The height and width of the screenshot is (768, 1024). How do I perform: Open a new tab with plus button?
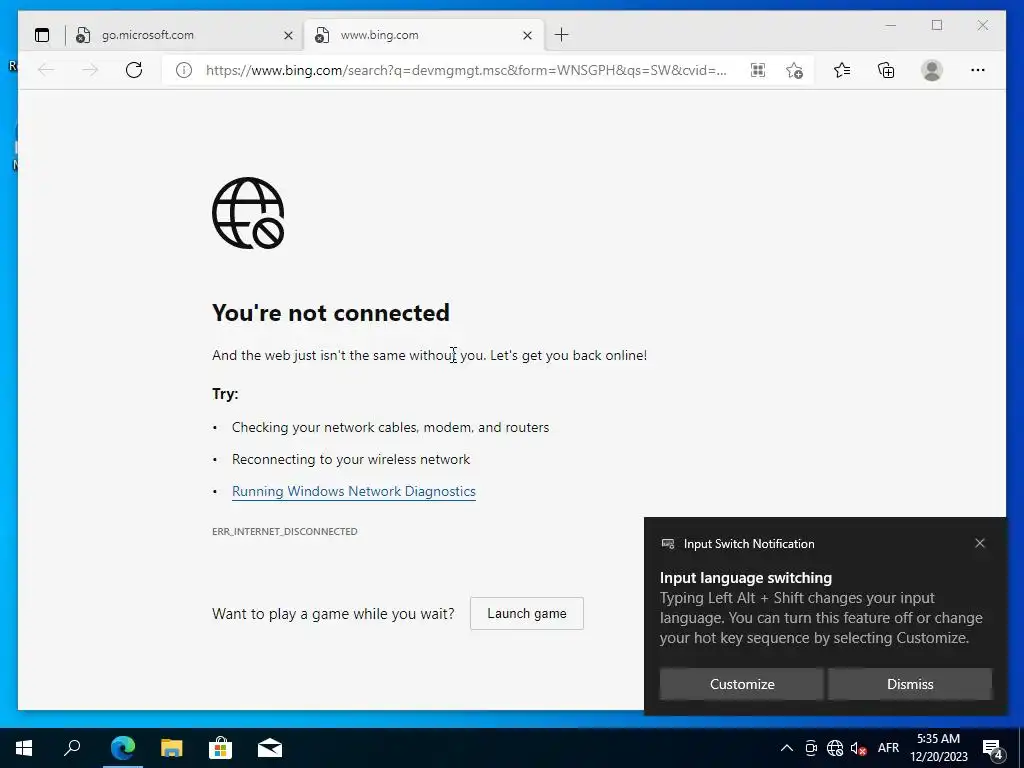(562, 35)
